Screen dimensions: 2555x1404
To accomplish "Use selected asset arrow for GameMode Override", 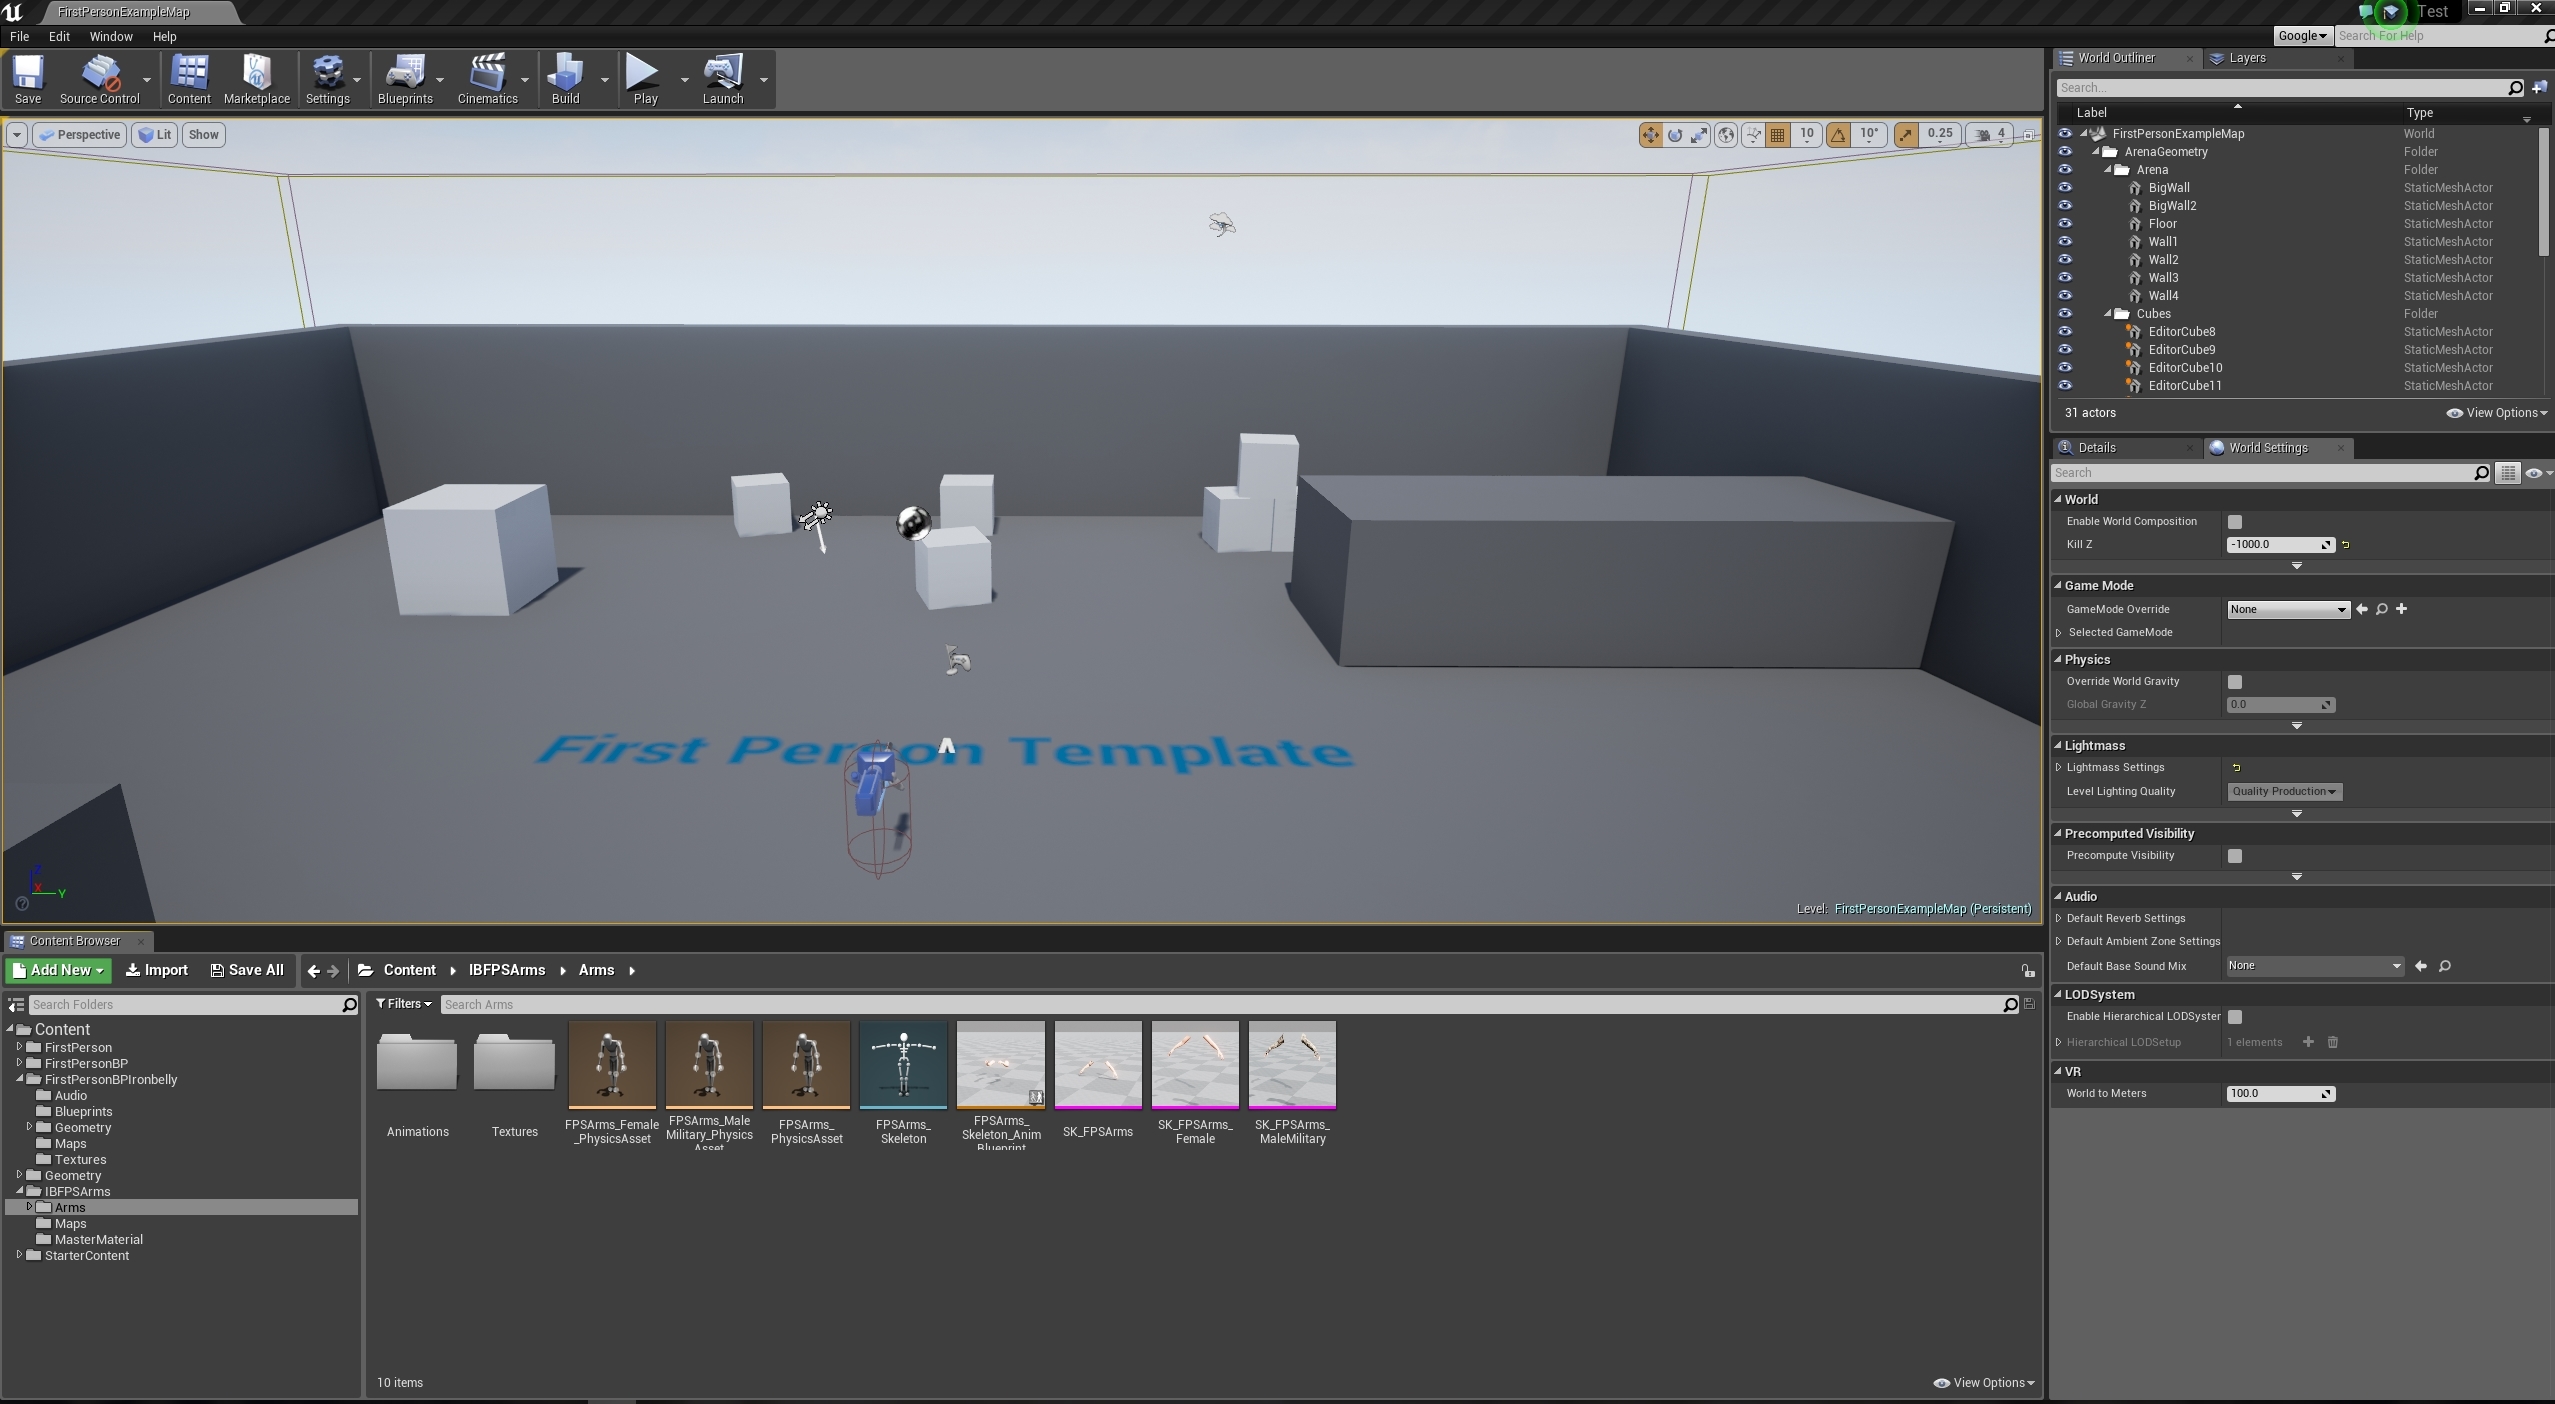I will [x=2362, y=609].
